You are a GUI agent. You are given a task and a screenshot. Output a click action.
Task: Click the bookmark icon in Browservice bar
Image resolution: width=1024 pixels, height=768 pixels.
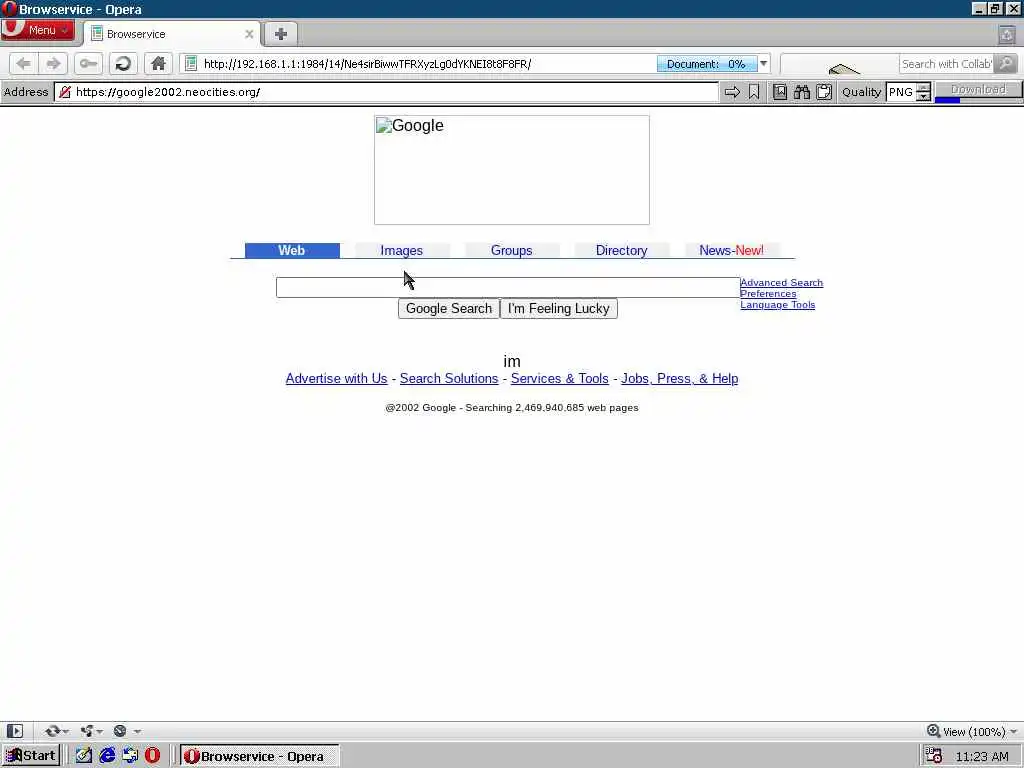pyautogui.click(x=754, y=92)
